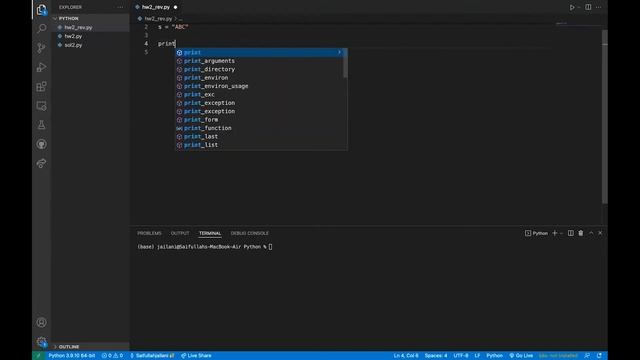
Task: Open the editor More Actions menu
Action: (599, 7)
